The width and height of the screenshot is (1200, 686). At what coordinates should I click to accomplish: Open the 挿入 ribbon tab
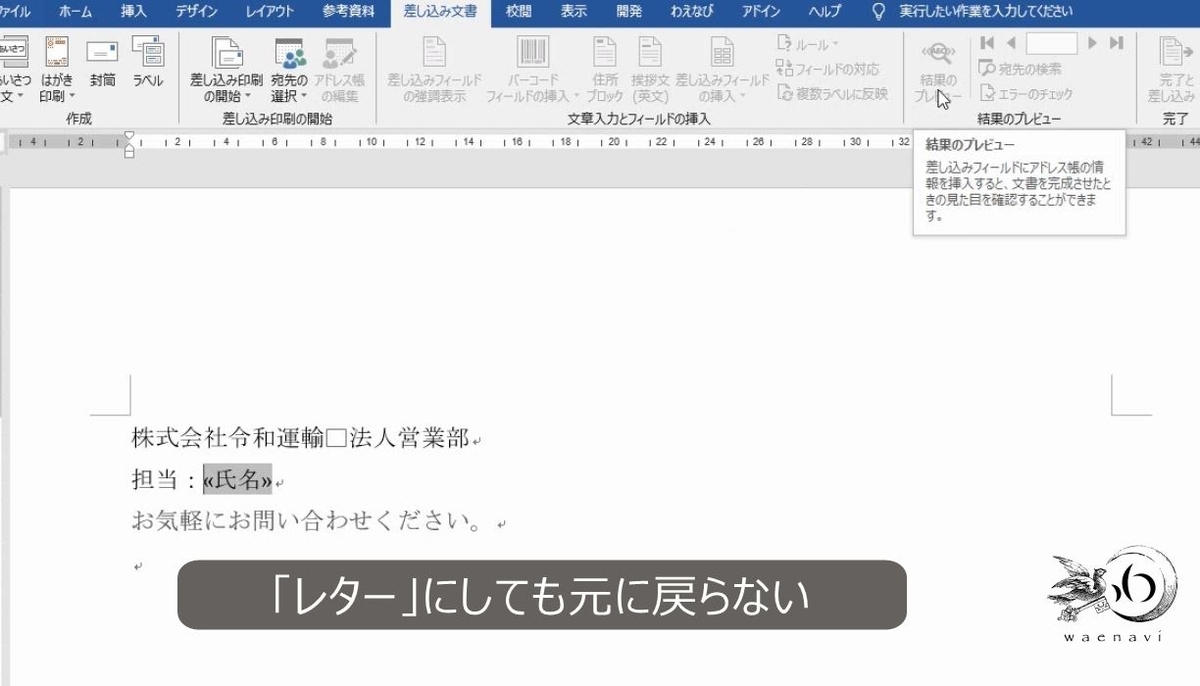tap(133, 12)
